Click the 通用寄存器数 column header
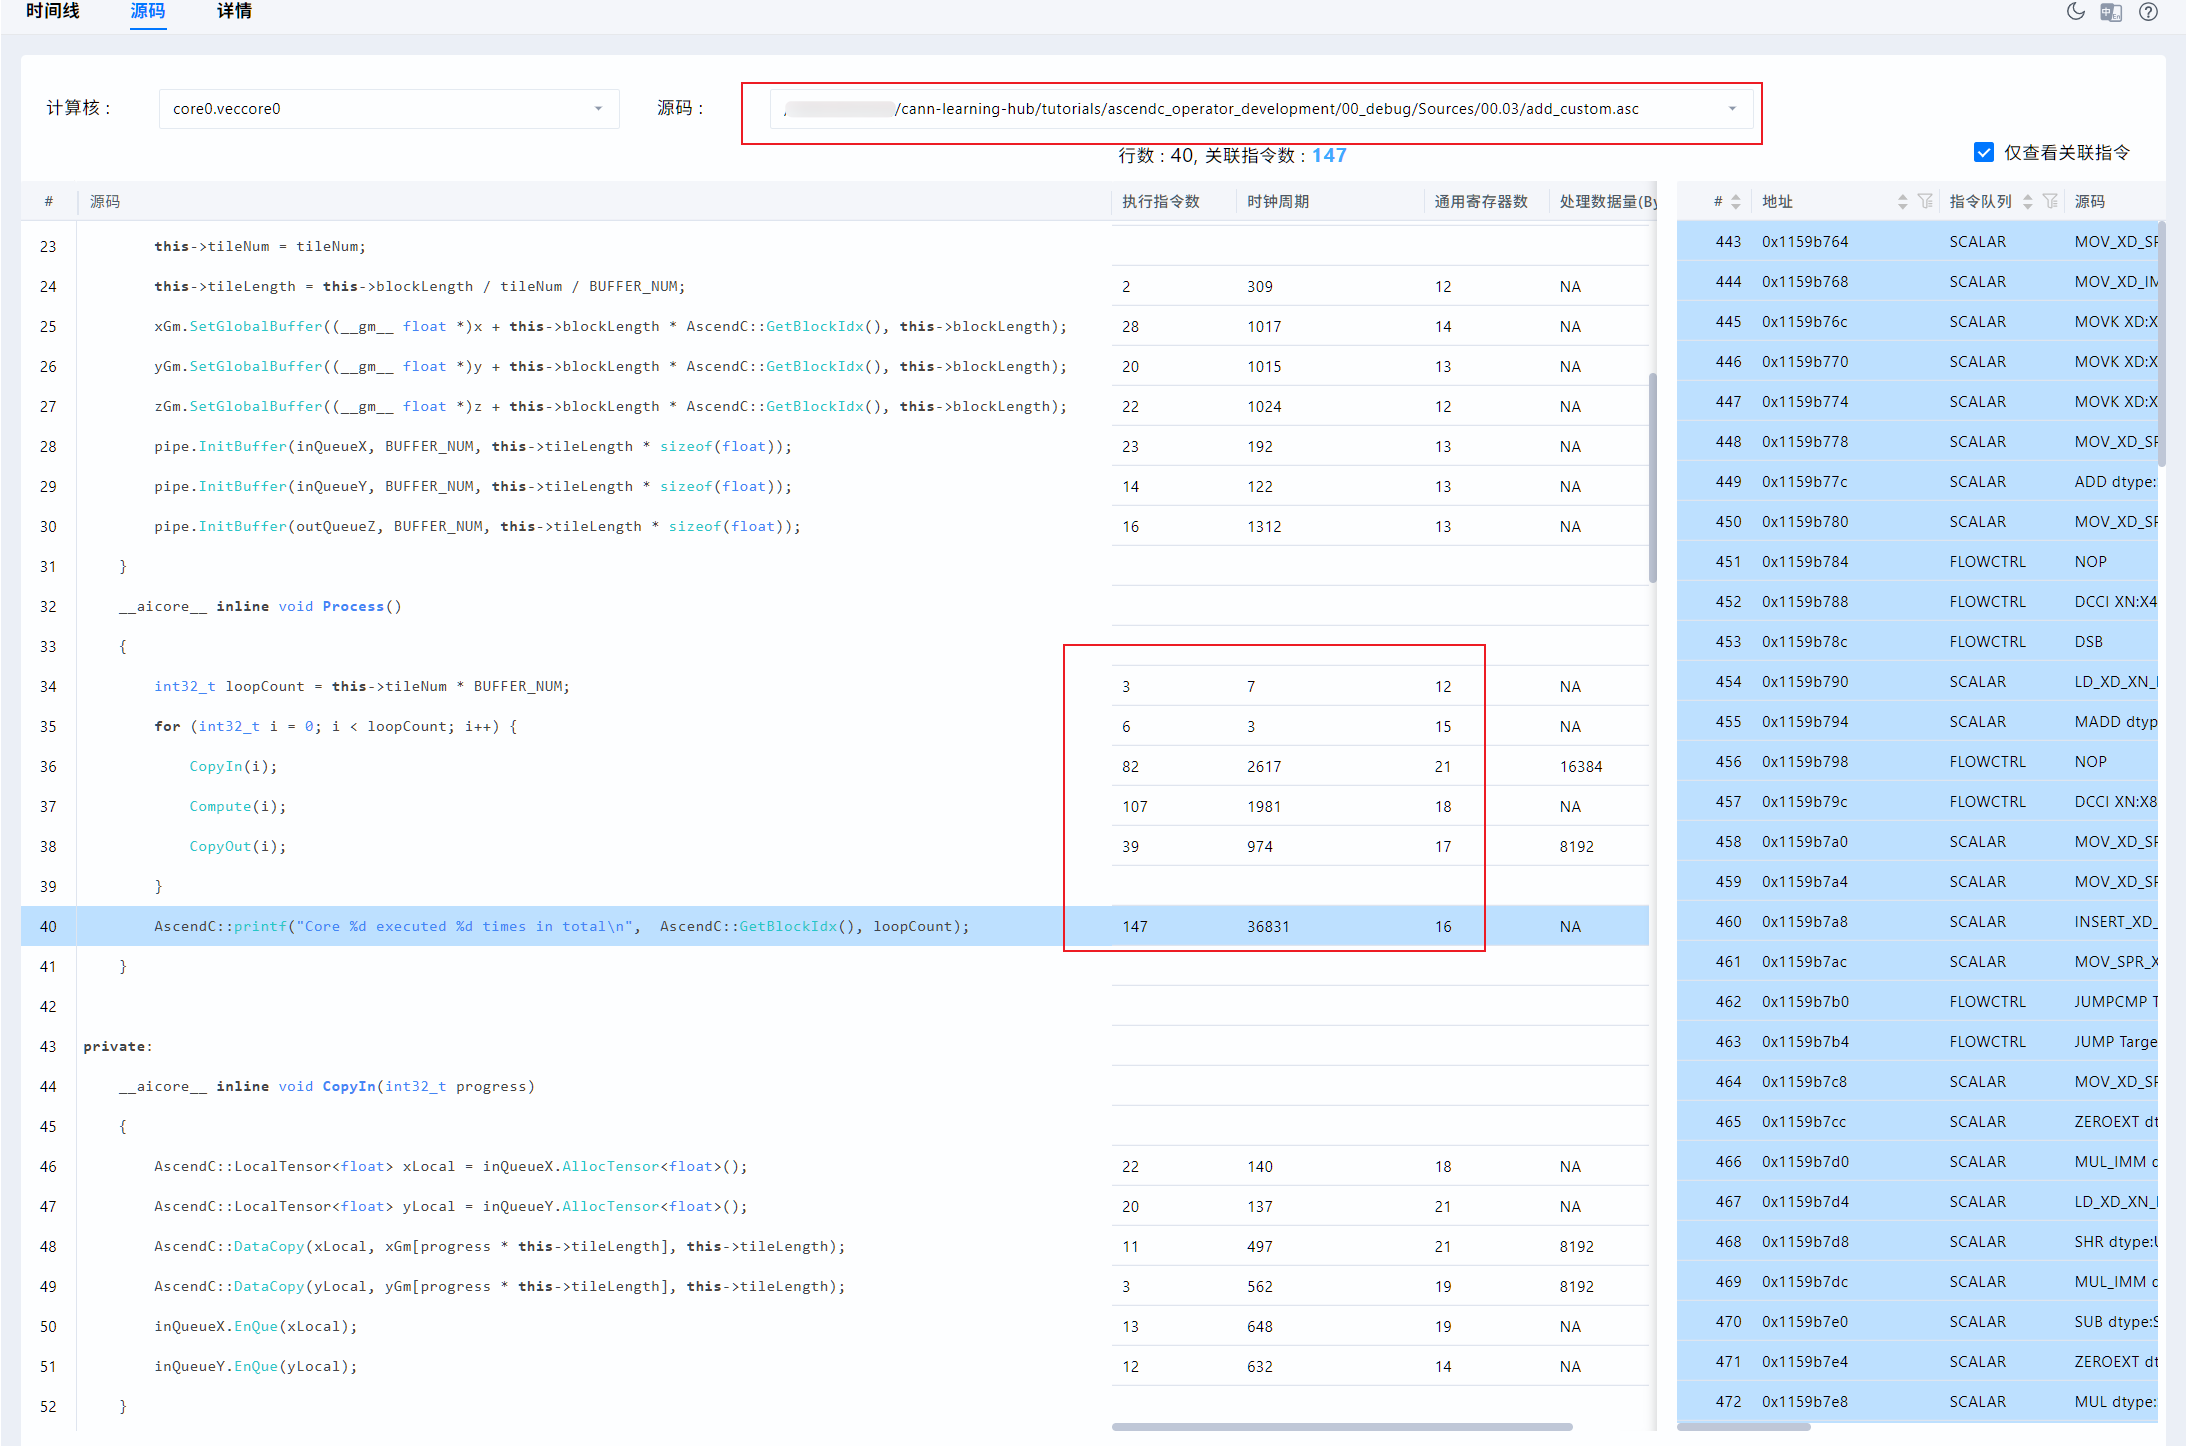Screen dimensions: 2186x1446 [x=1480, y=202]
